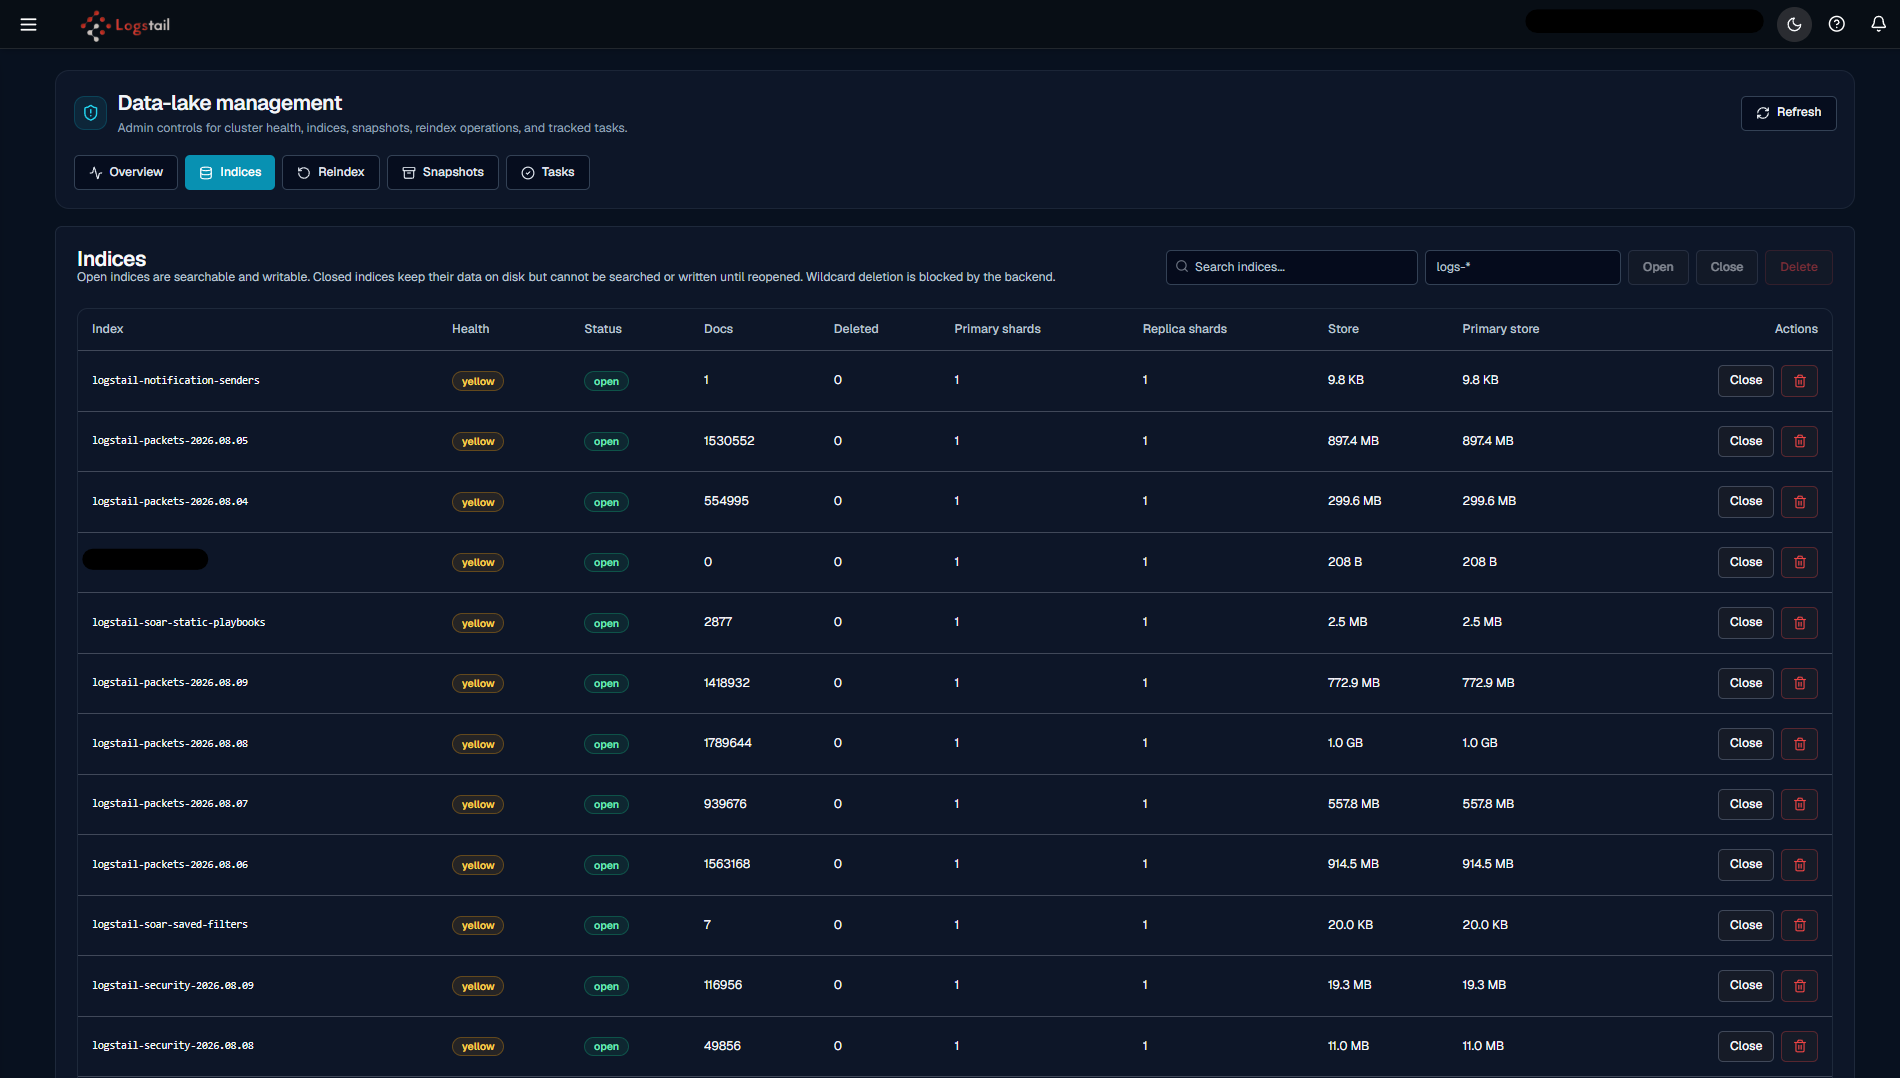Switch to the Overview tab
The image size is (1900, 1078).
(126, 172)
